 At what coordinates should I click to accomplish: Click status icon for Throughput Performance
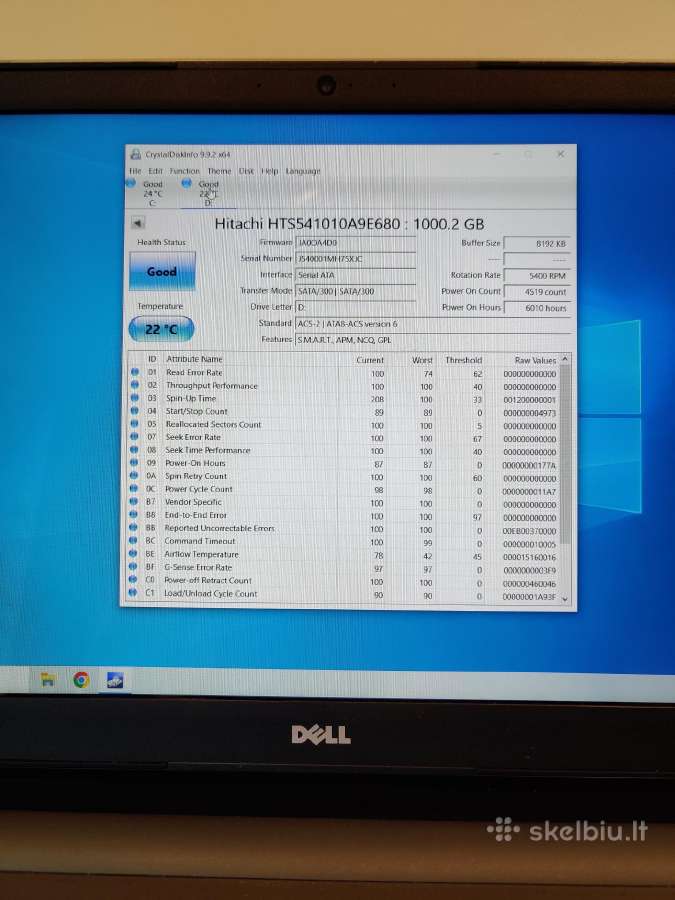(135, 385)
